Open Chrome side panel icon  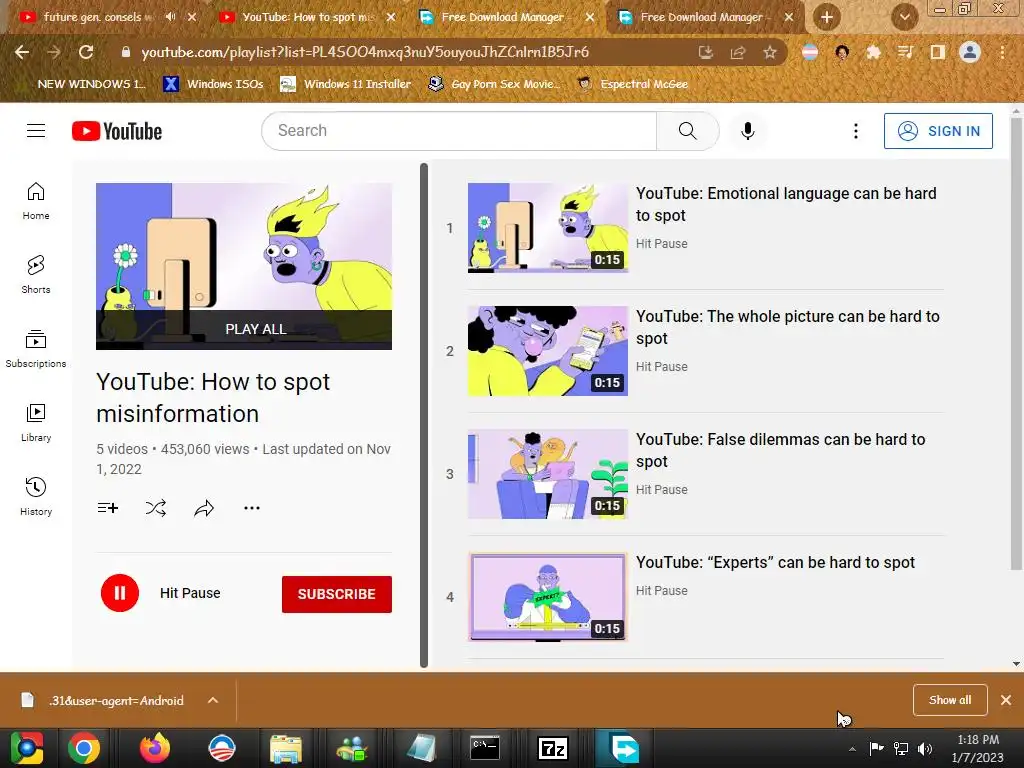click(937, 52)
